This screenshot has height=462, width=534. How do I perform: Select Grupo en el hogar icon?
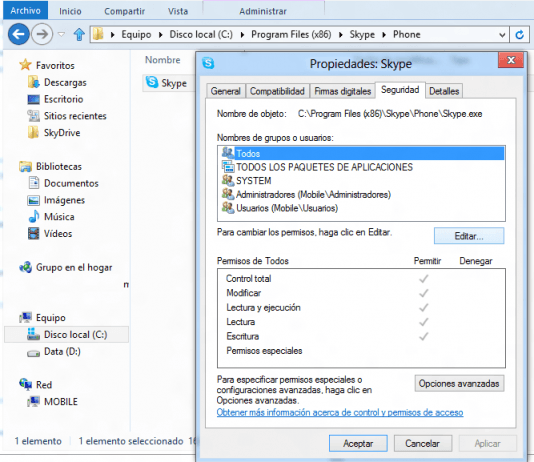click(26, 267)
